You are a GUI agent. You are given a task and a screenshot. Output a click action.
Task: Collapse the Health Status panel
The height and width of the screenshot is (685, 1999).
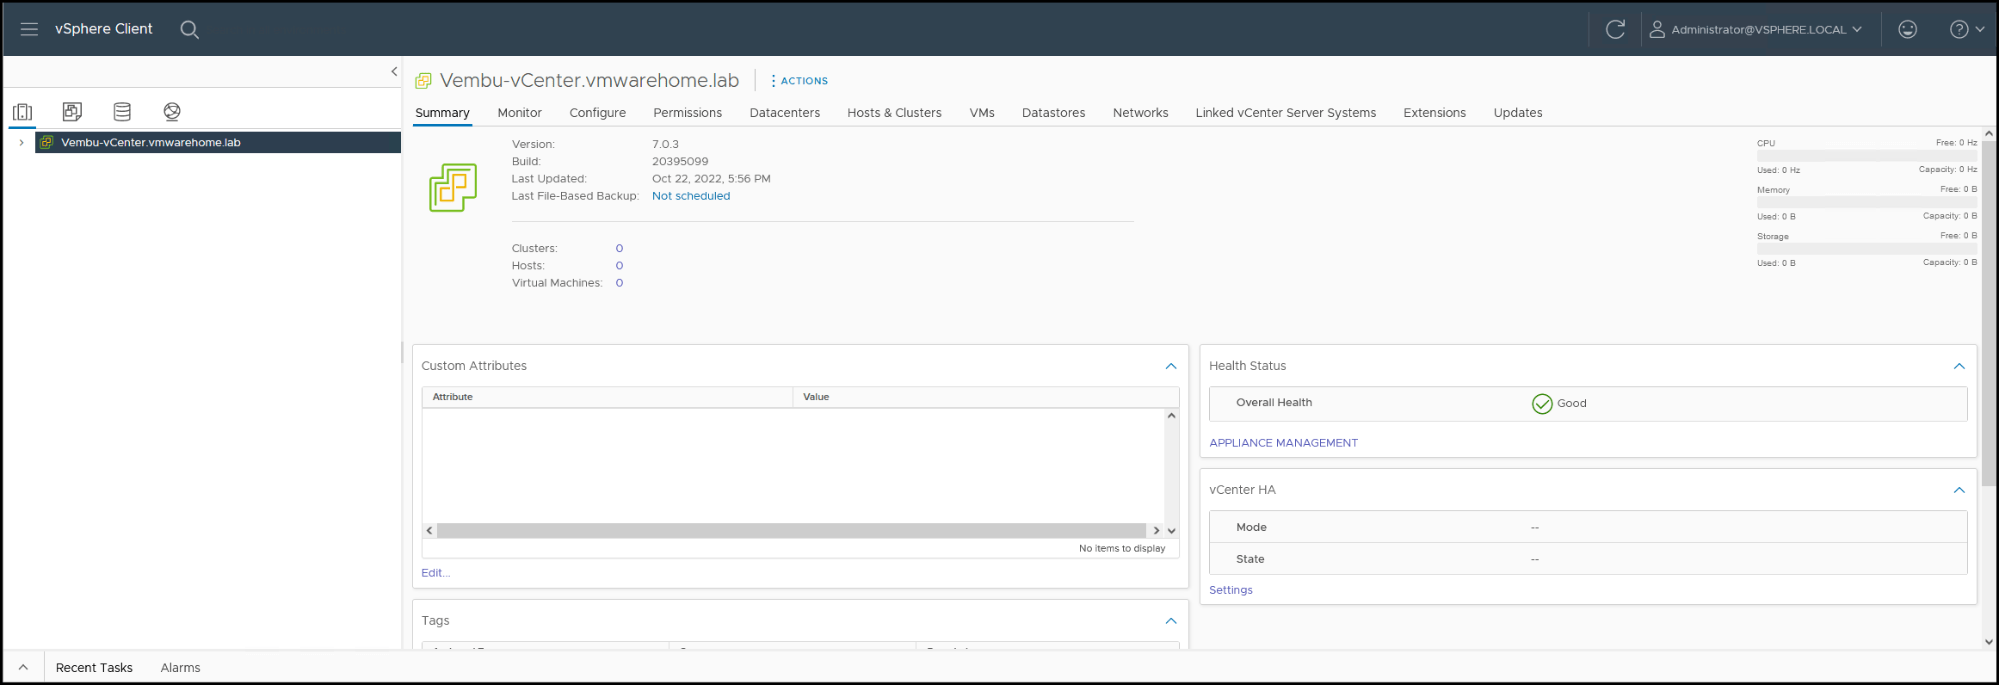coord(1959,366)
